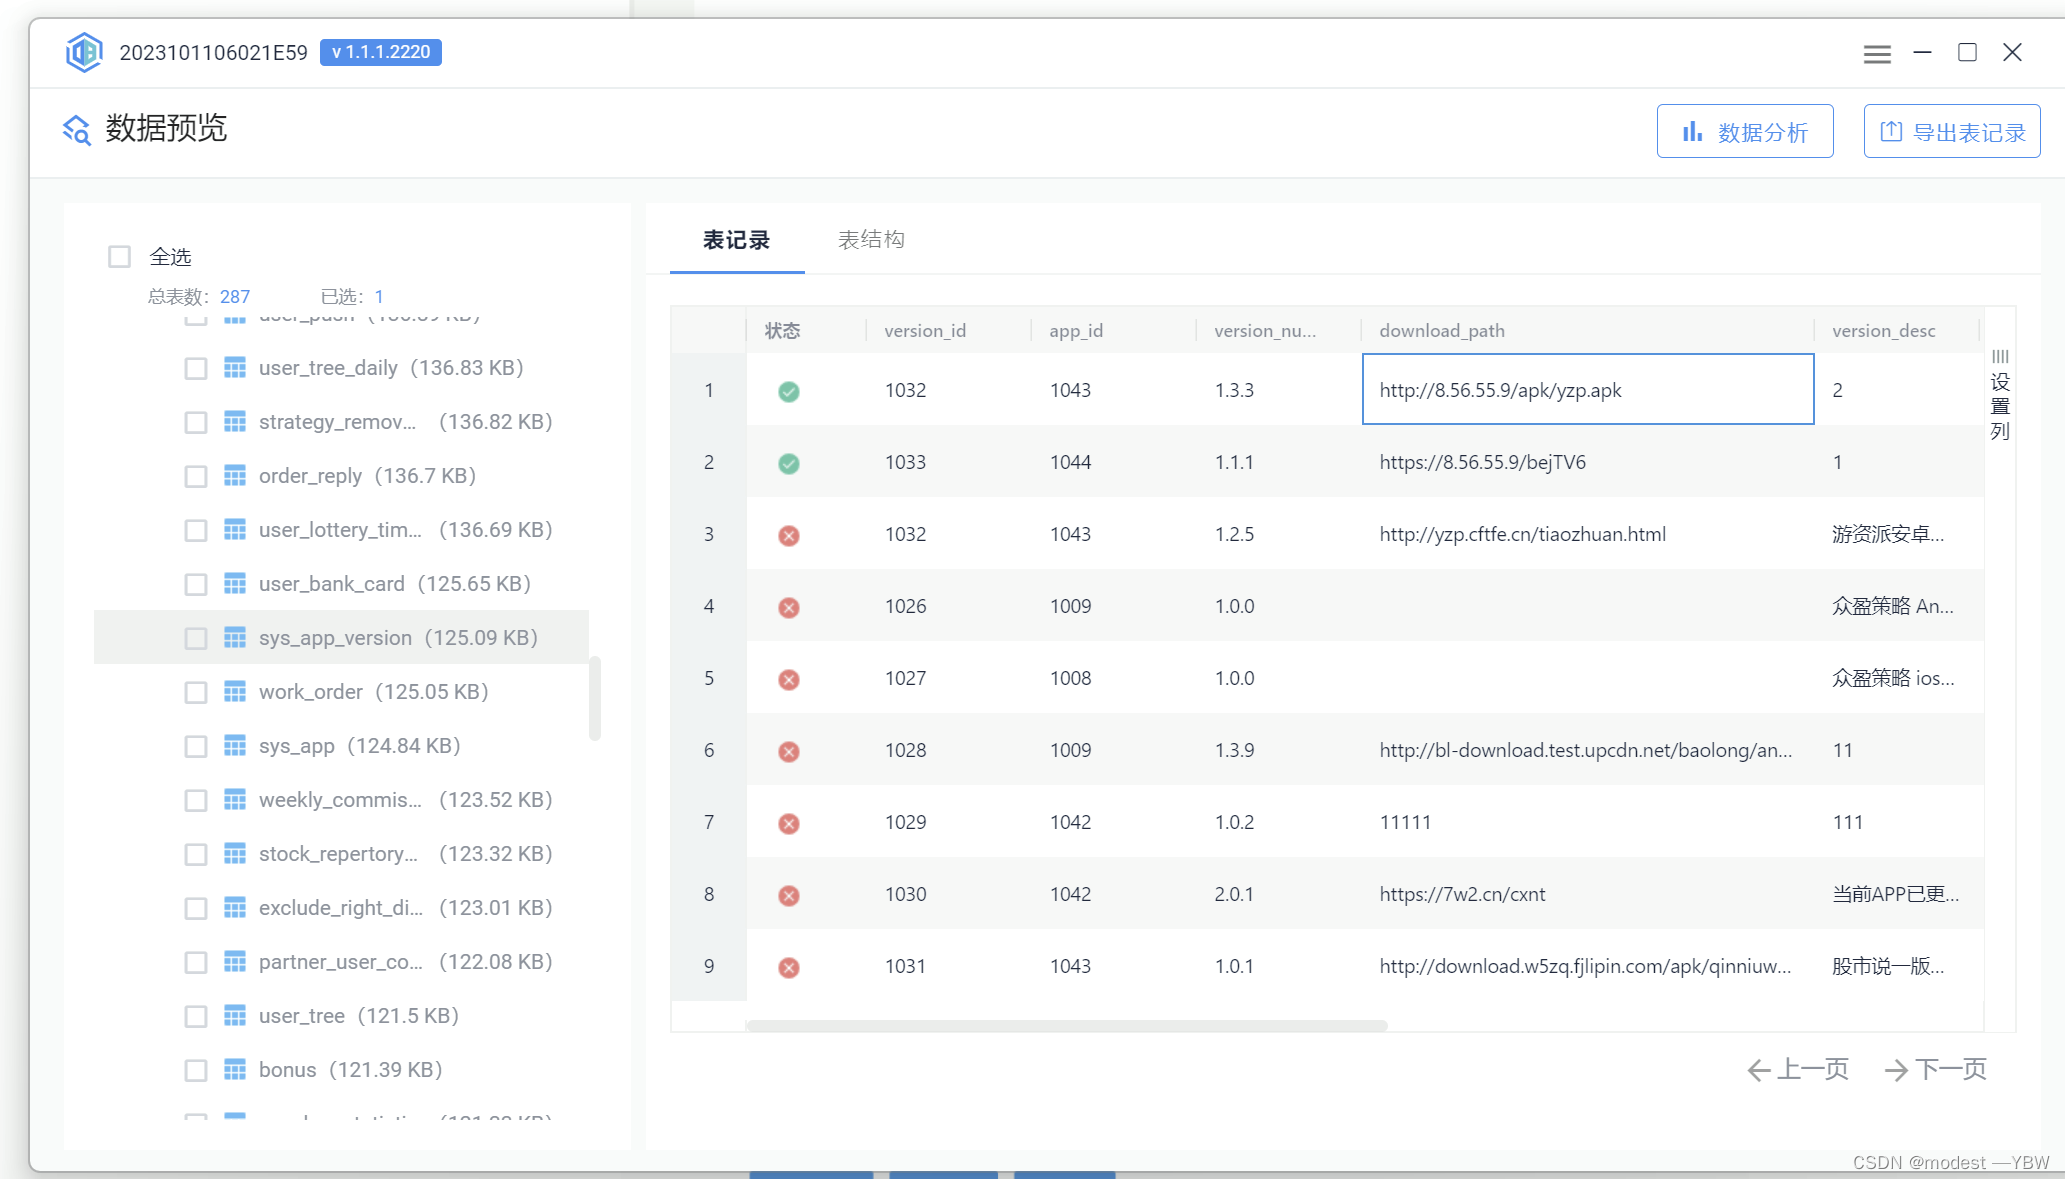2065x1179 pixels.
Task: Click the application logo icon top-left
Action: (84, 52)
